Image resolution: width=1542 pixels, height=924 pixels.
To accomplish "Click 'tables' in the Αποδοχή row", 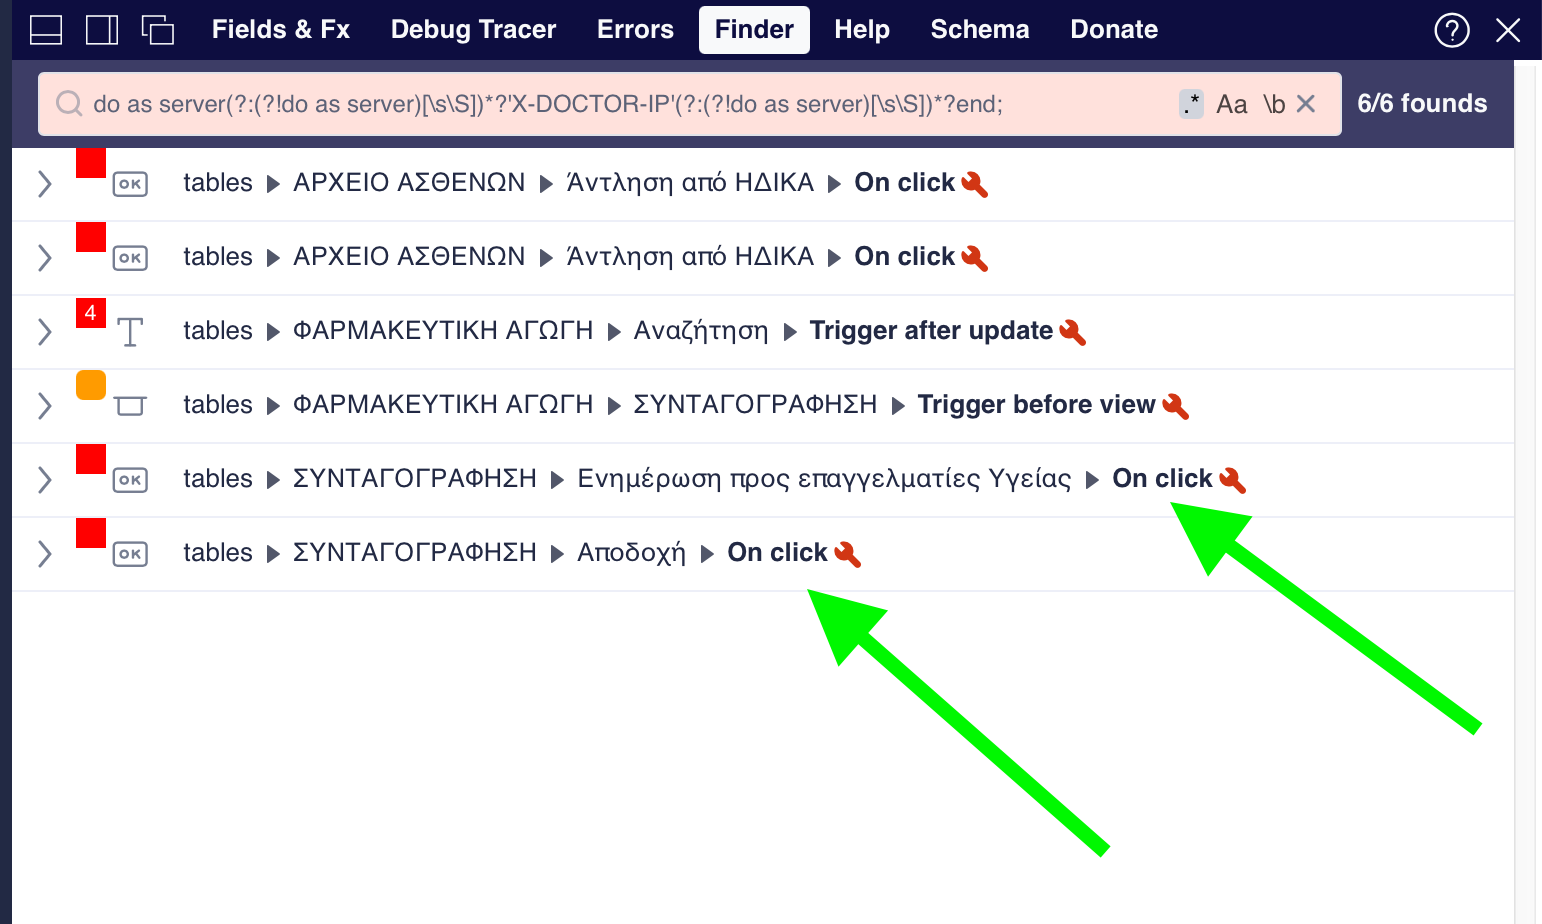I will coord(218,553).
